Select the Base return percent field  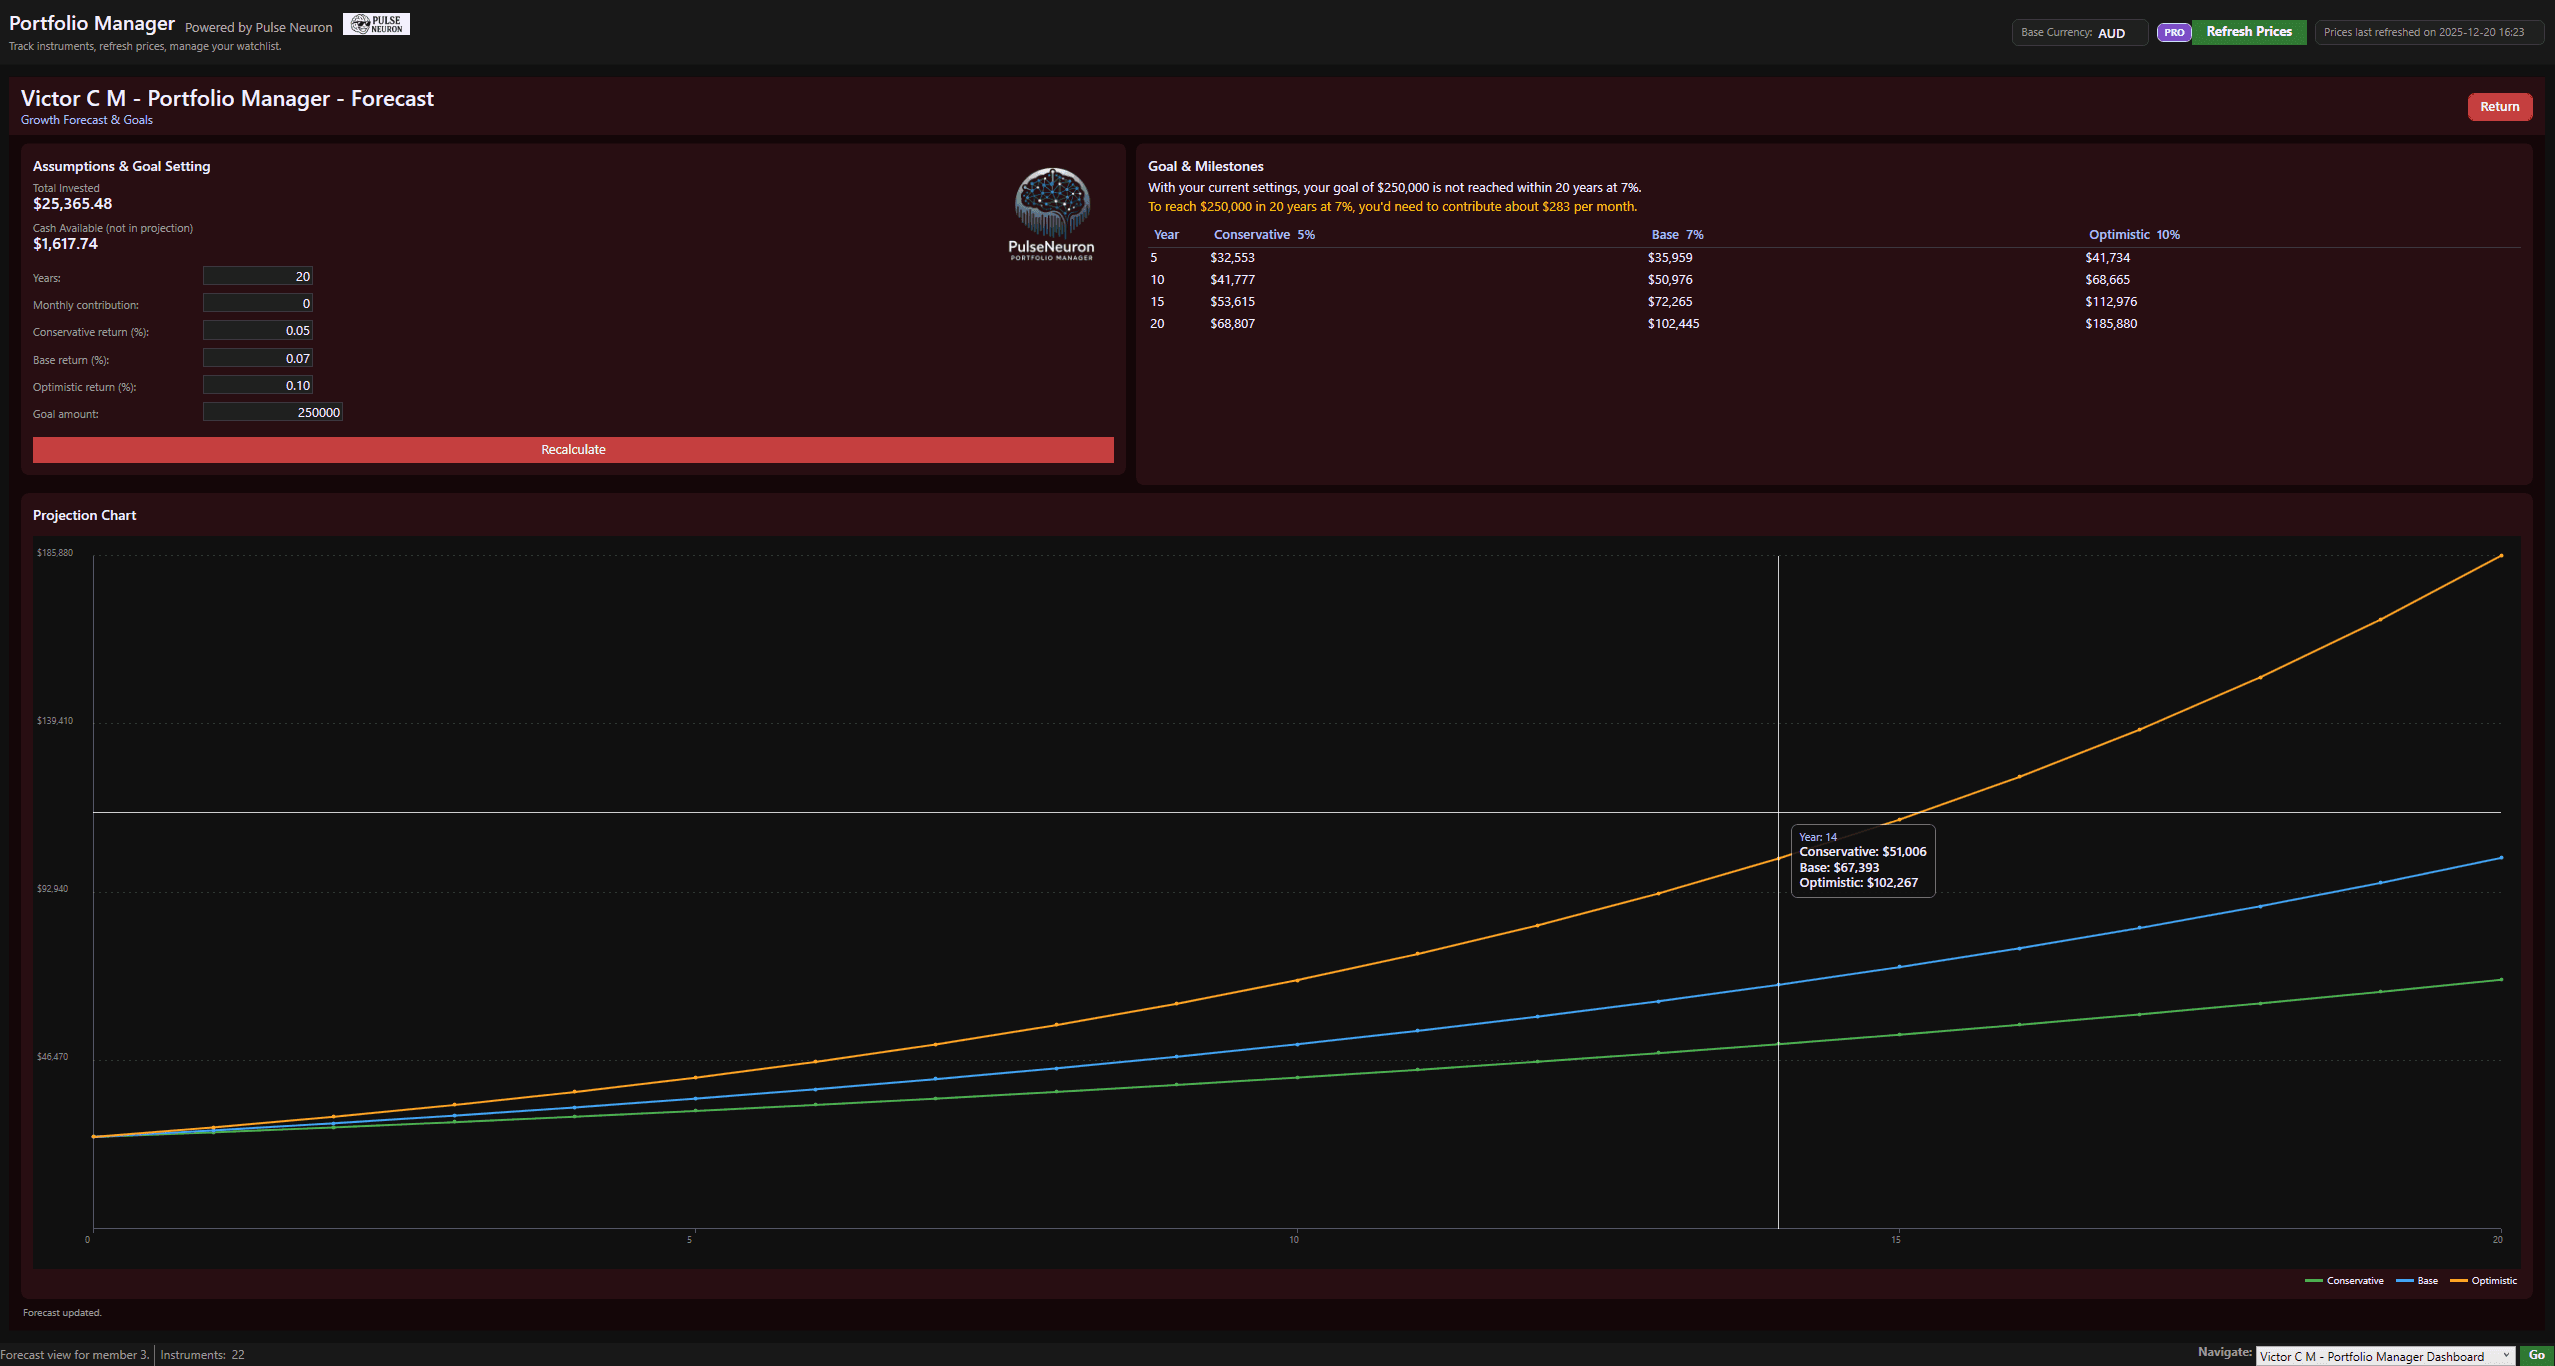point(258,358)
